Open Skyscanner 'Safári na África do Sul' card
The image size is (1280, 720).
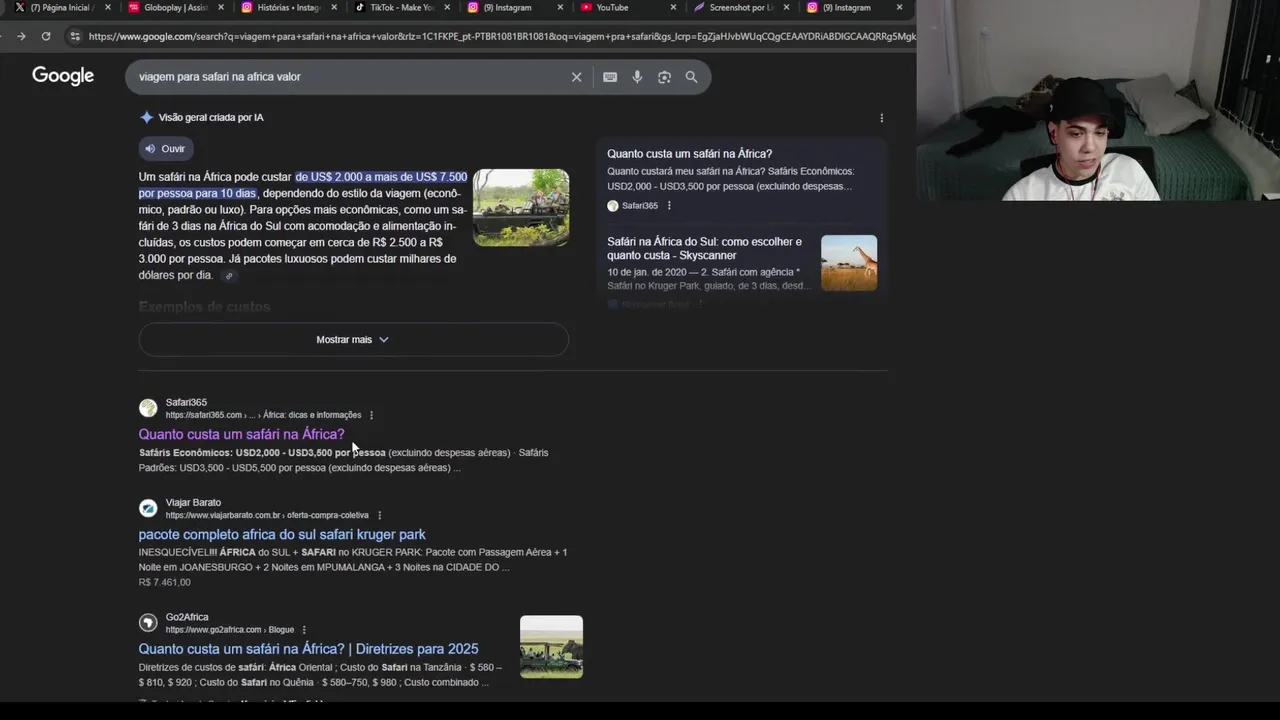coord(704,248)
